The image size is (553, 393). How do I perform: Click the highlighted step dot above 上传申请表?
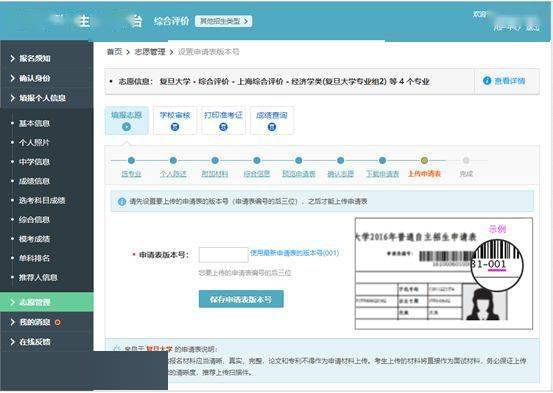(x=424, y=161)
